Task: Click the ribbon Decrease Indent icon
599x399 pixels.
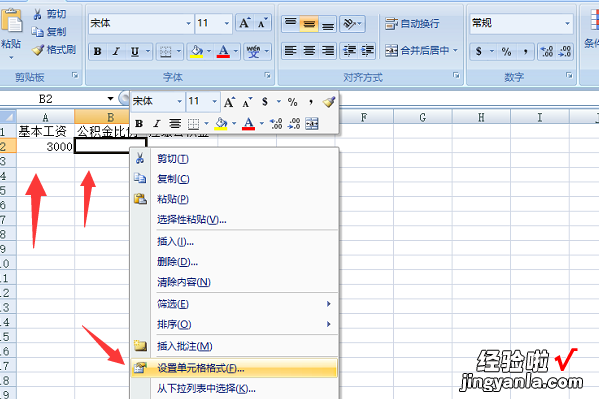Action: (x=349, y=50)
